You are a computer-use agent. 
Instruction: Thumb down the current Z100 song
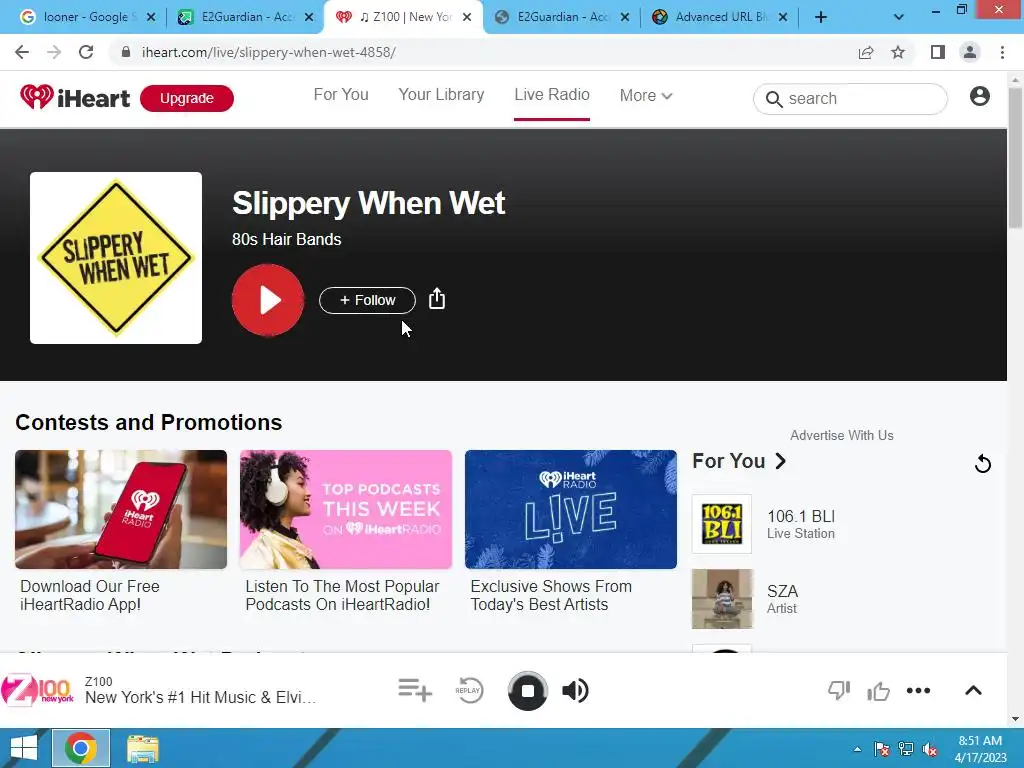click(x=839, y=690)
